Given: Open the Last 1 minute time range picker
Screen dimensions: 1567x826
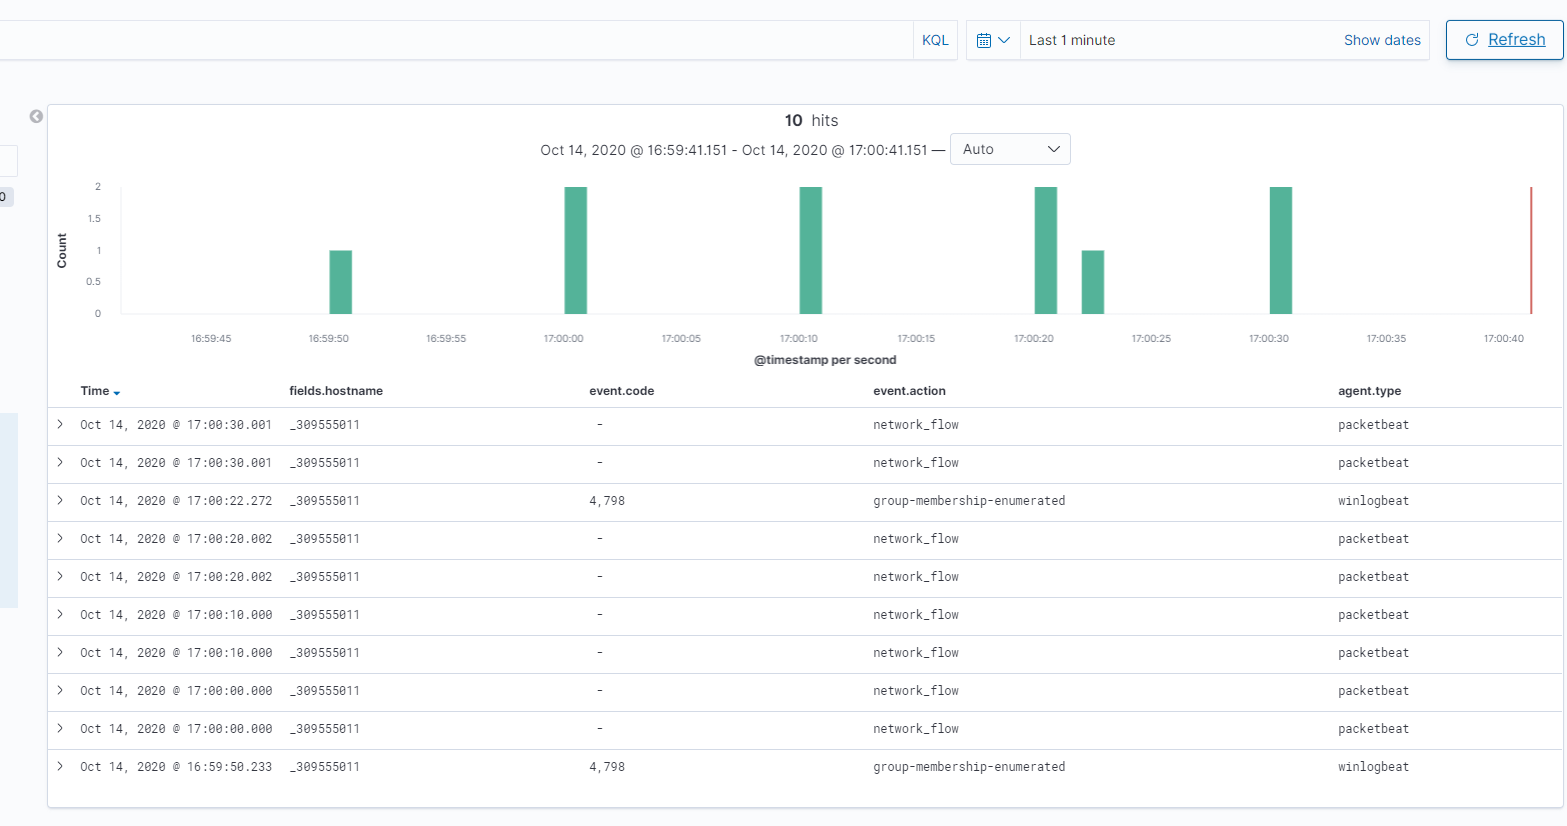Looking at the screenshot, I should 1071,40.
